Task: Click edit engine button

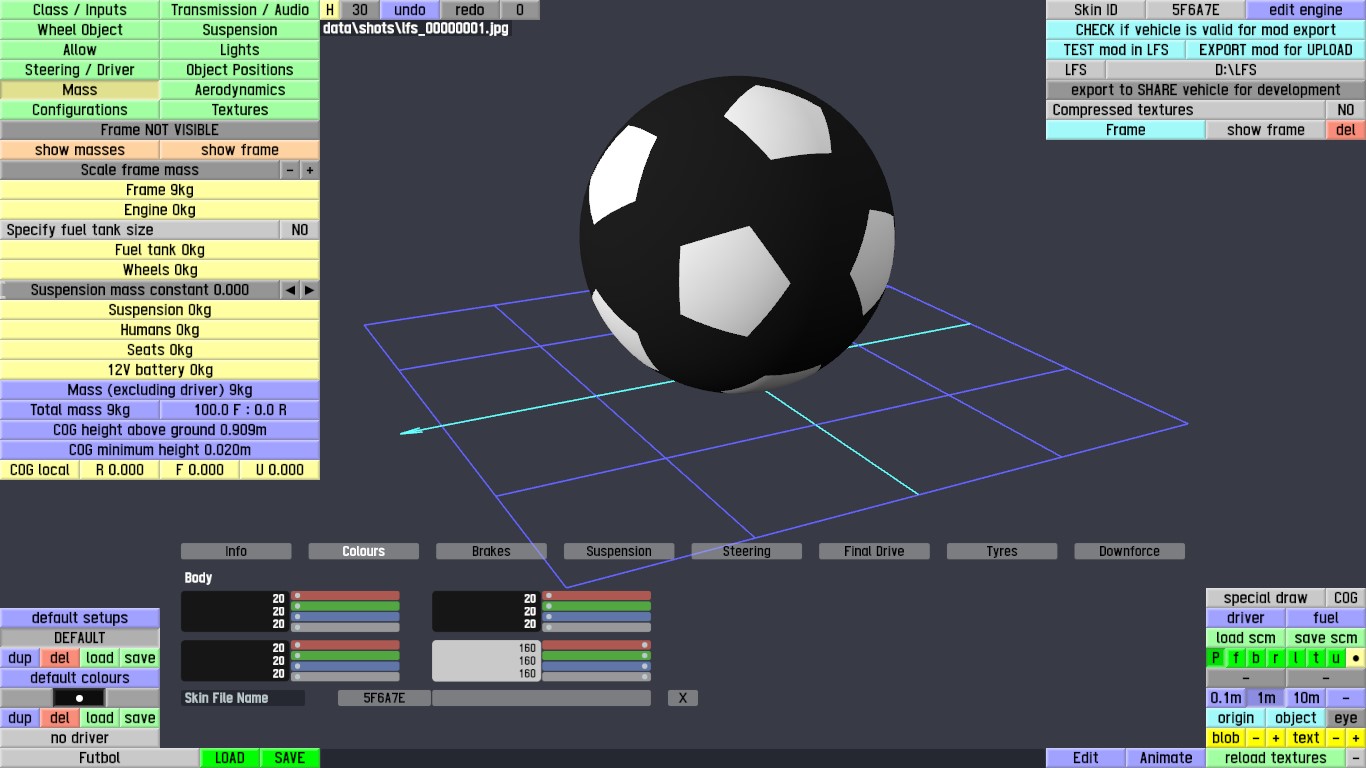Action: (1306, 10)
